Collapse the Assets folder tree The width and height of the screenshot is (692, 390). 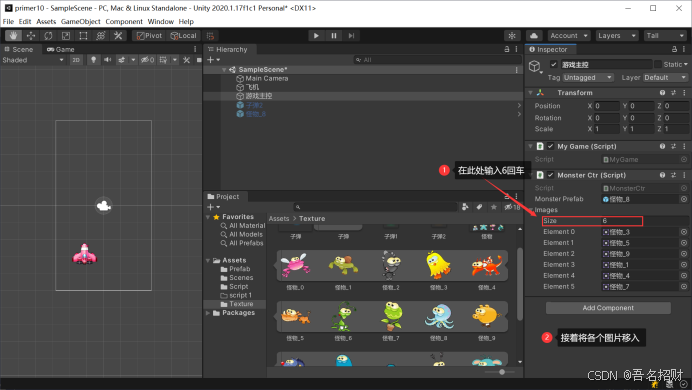pos(208,260)
